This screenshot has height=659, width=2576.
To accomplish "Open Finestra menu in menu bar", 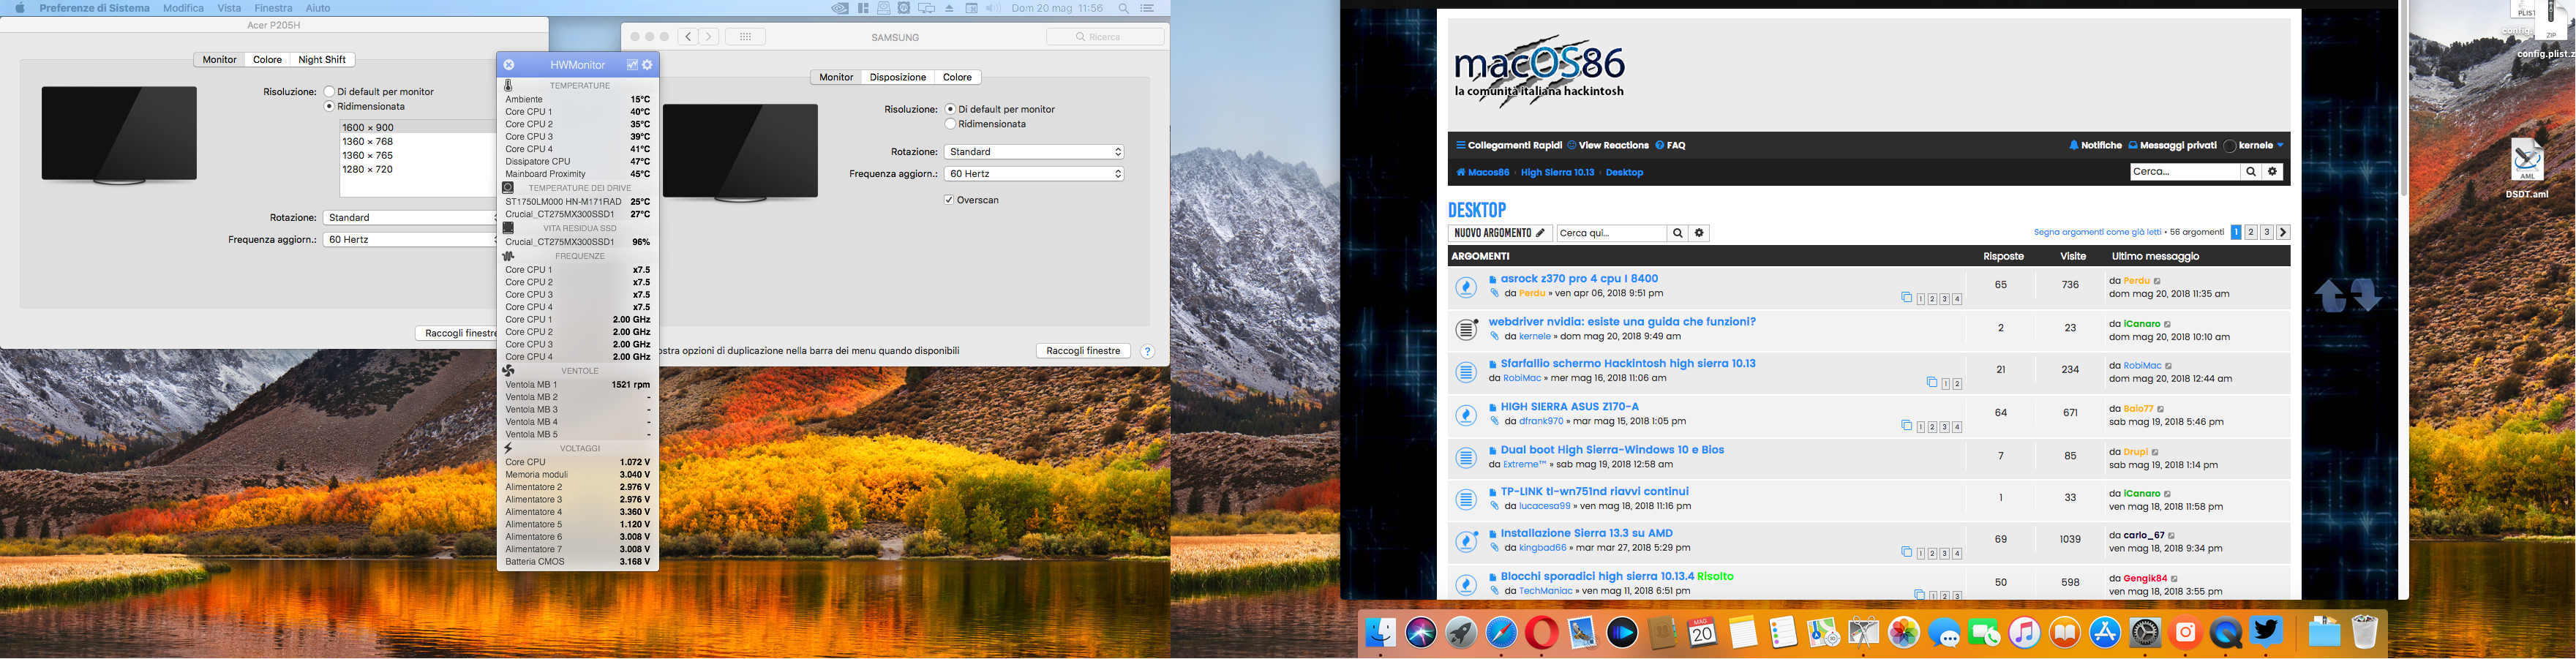I will pos(273,8).
